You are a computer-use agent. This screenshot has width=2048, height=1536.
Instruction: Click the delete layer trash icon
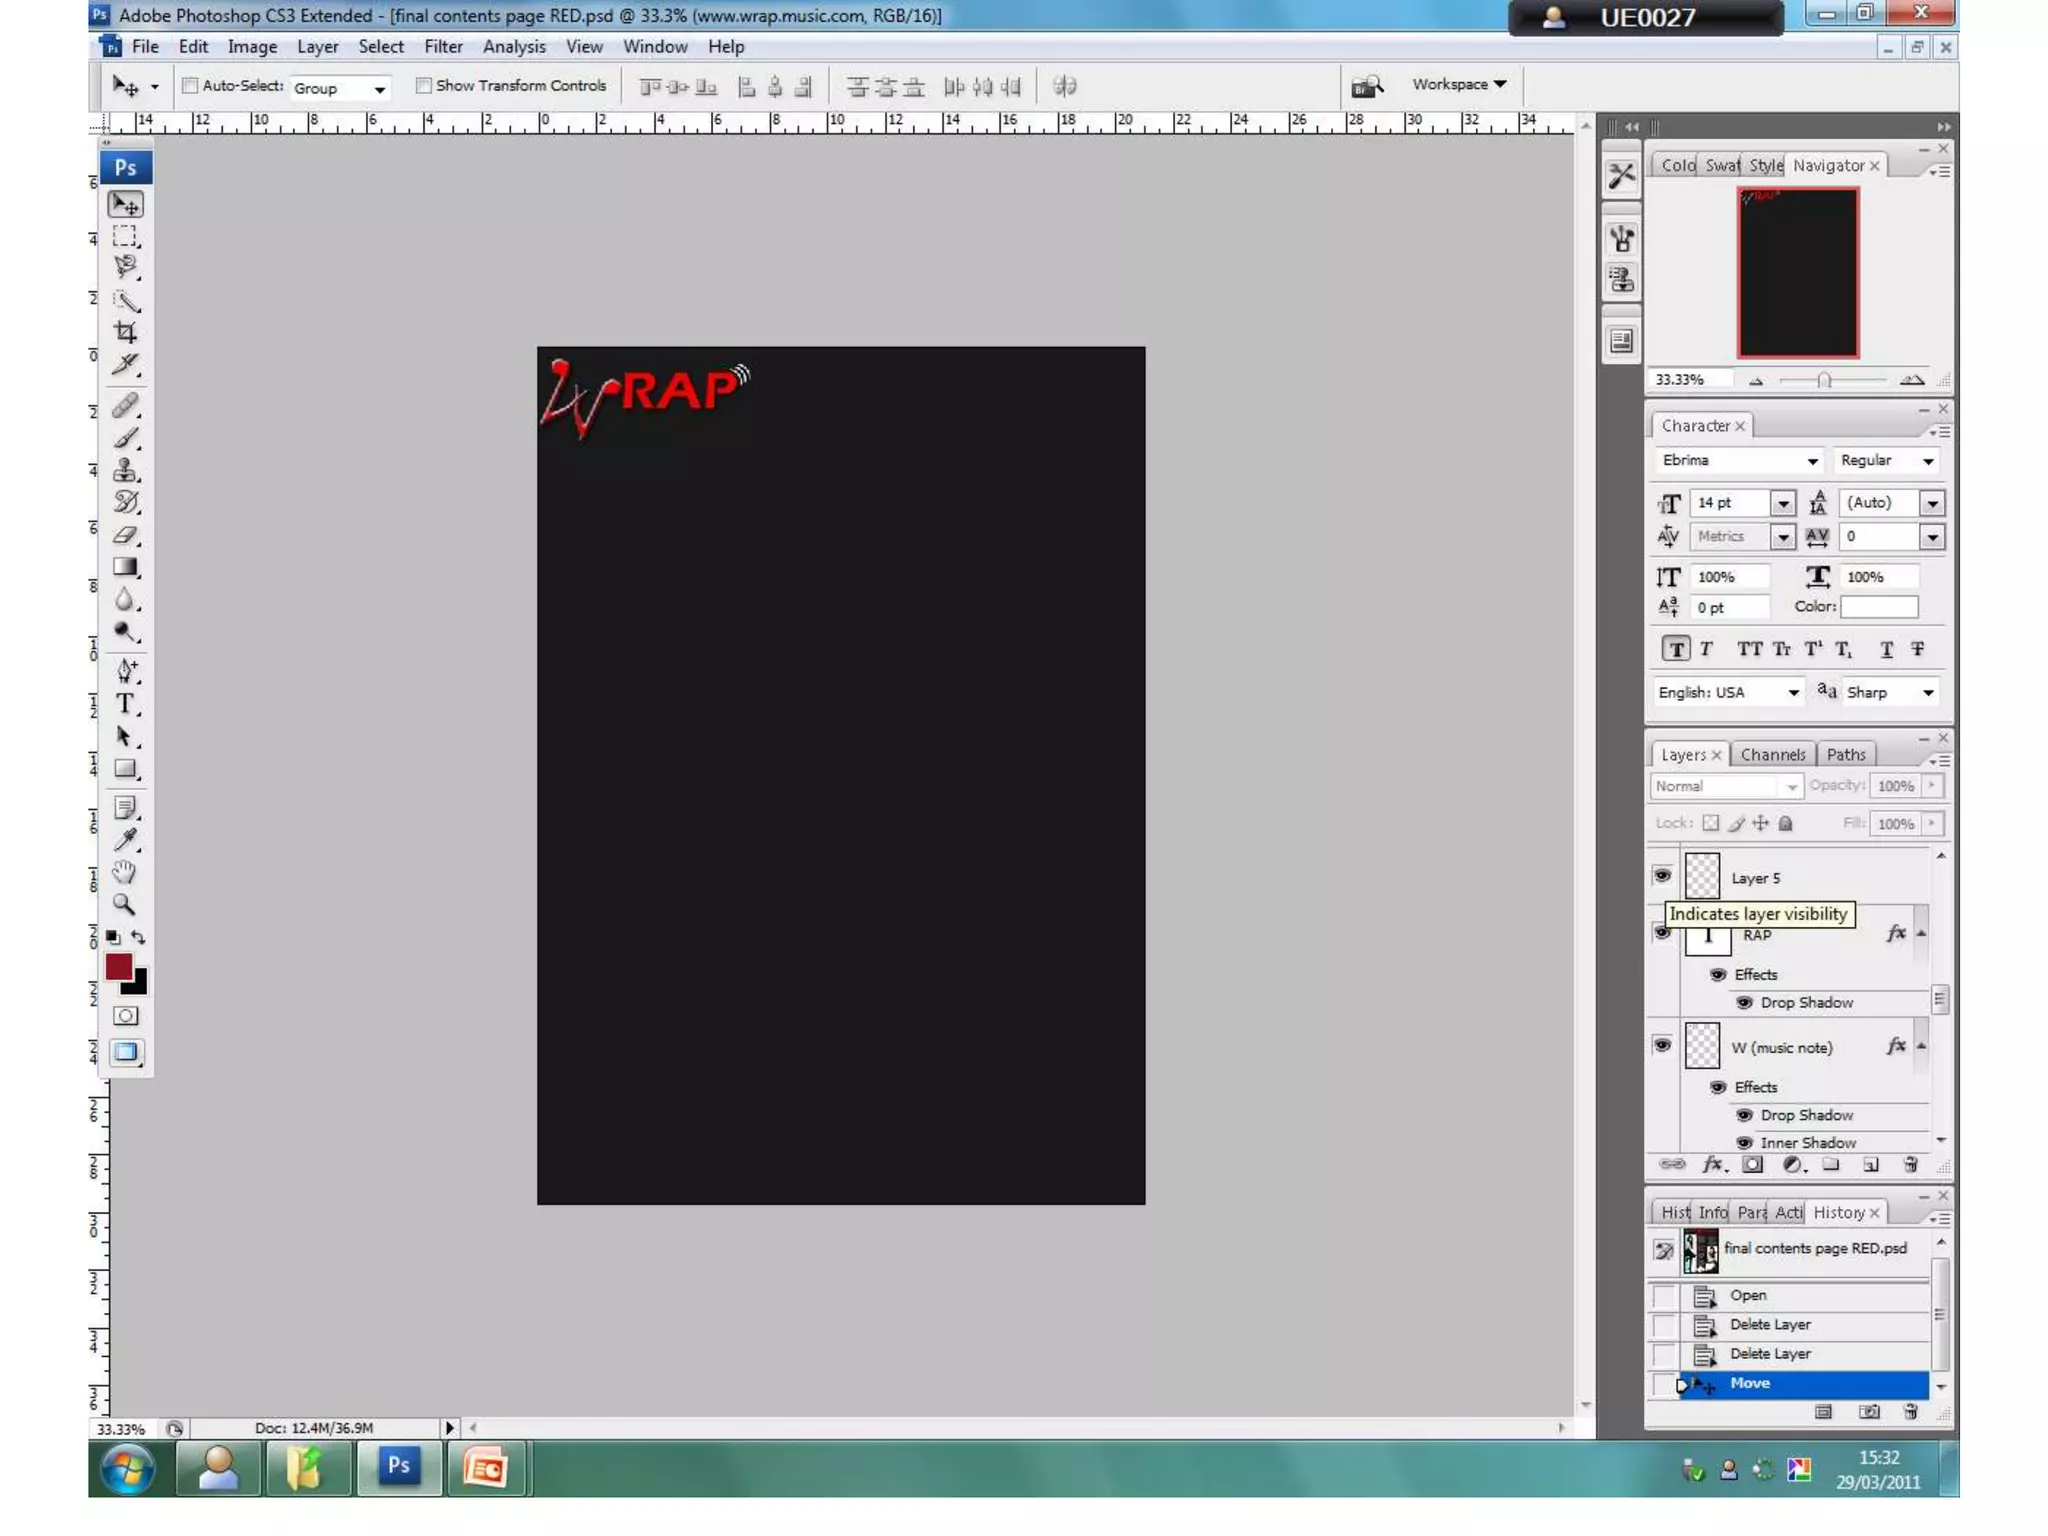pyautogui.click(x=1910, y=1165)
